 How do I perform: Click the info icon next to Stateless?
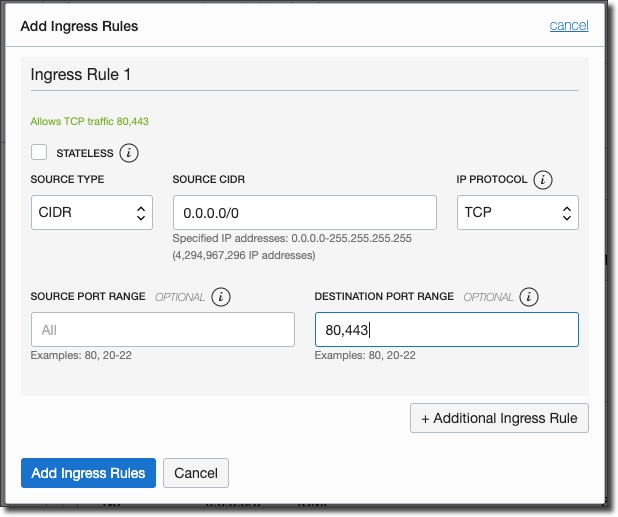pos(129,153)
